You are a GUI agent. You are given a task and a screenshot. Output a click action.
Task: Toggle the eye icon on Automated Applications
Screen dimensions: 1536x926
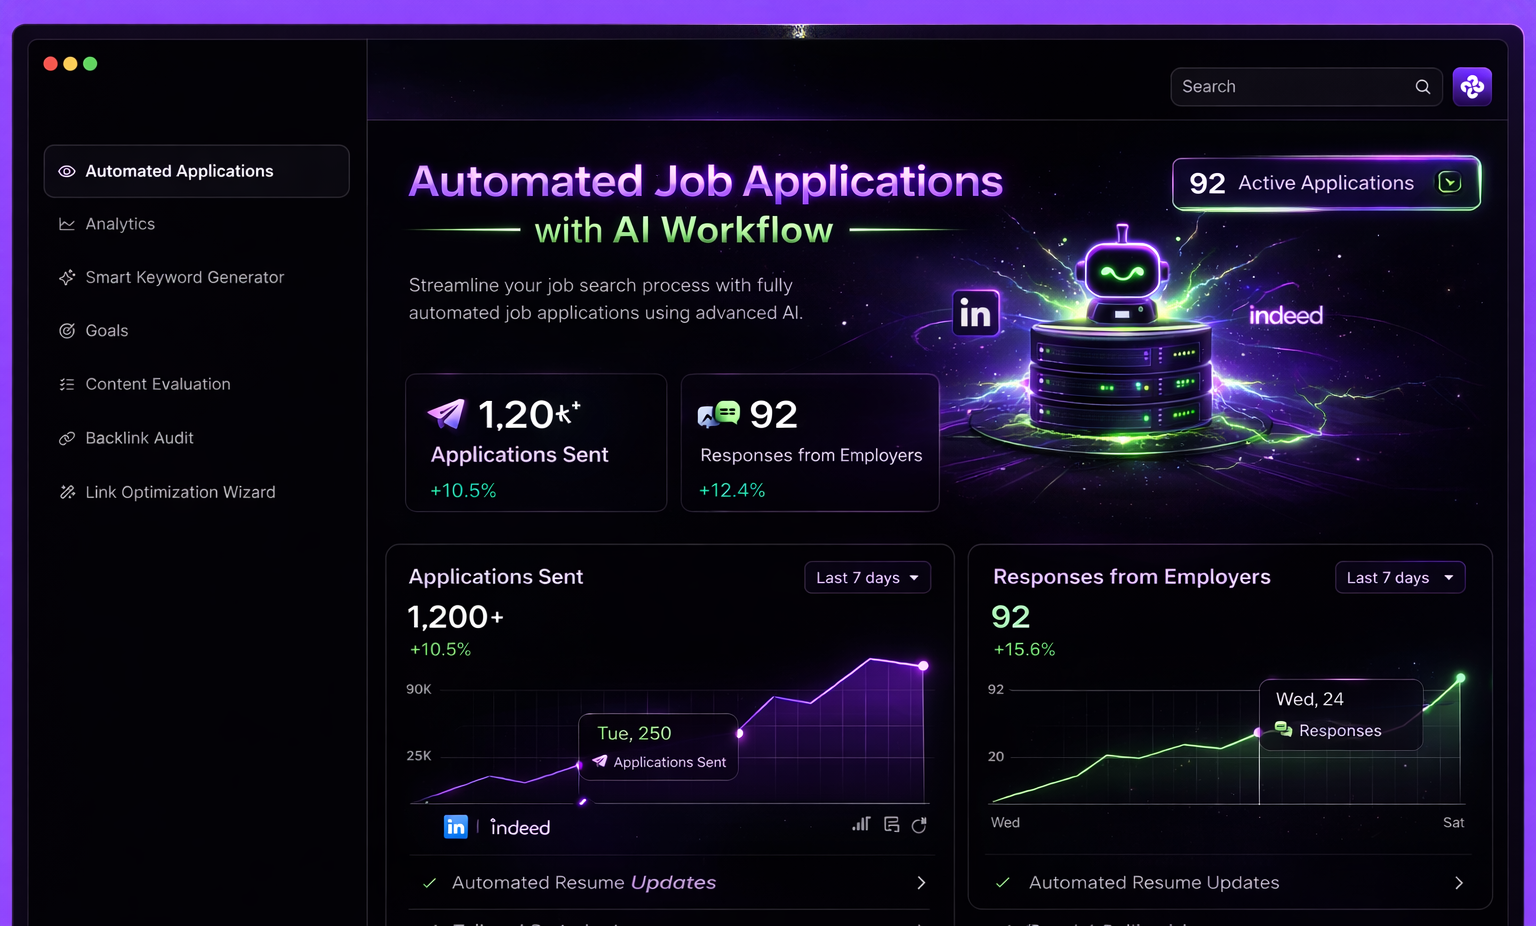(x=67, y=171)
